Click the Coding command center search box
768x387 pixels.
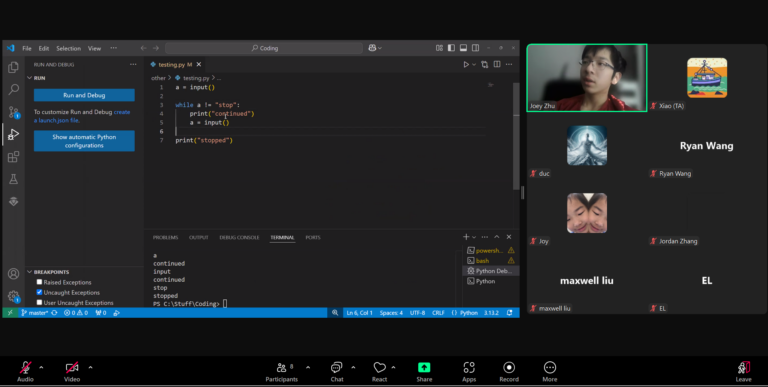[x=264, y=48]
